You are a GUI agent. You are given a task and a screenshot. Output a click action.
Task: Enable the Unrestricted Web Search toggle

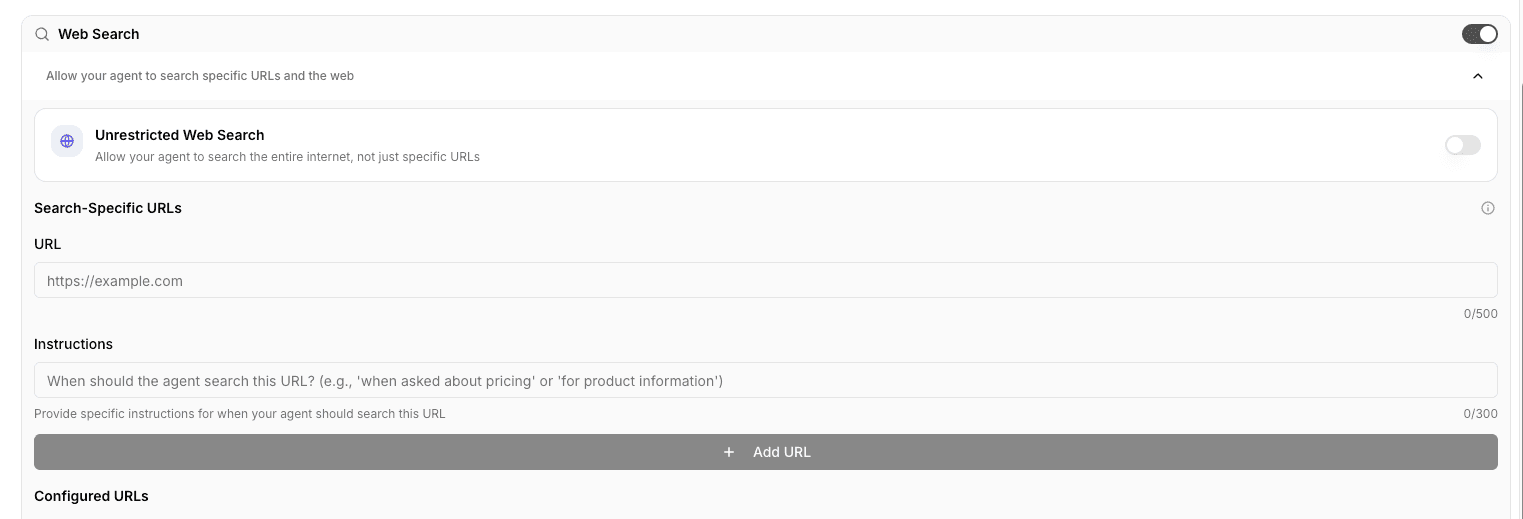coord(1462,145)
